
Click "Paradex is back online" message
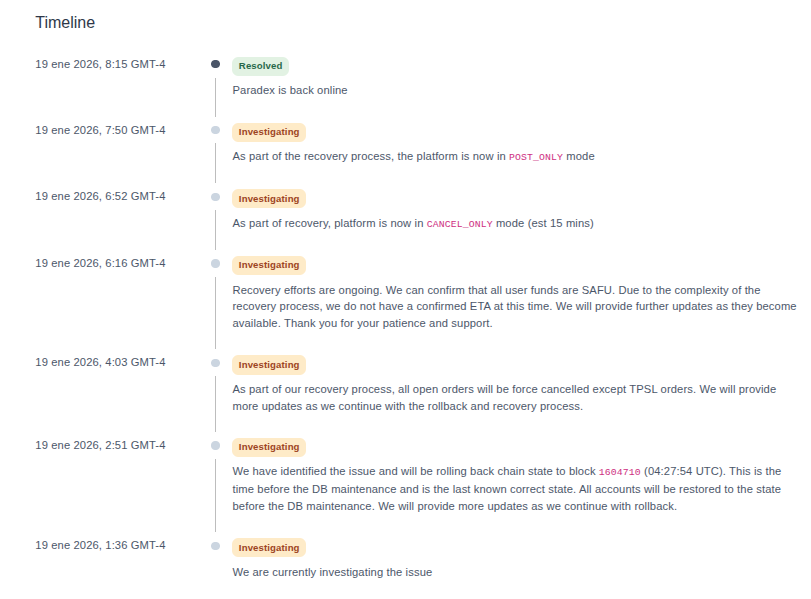tap(290, 91)
